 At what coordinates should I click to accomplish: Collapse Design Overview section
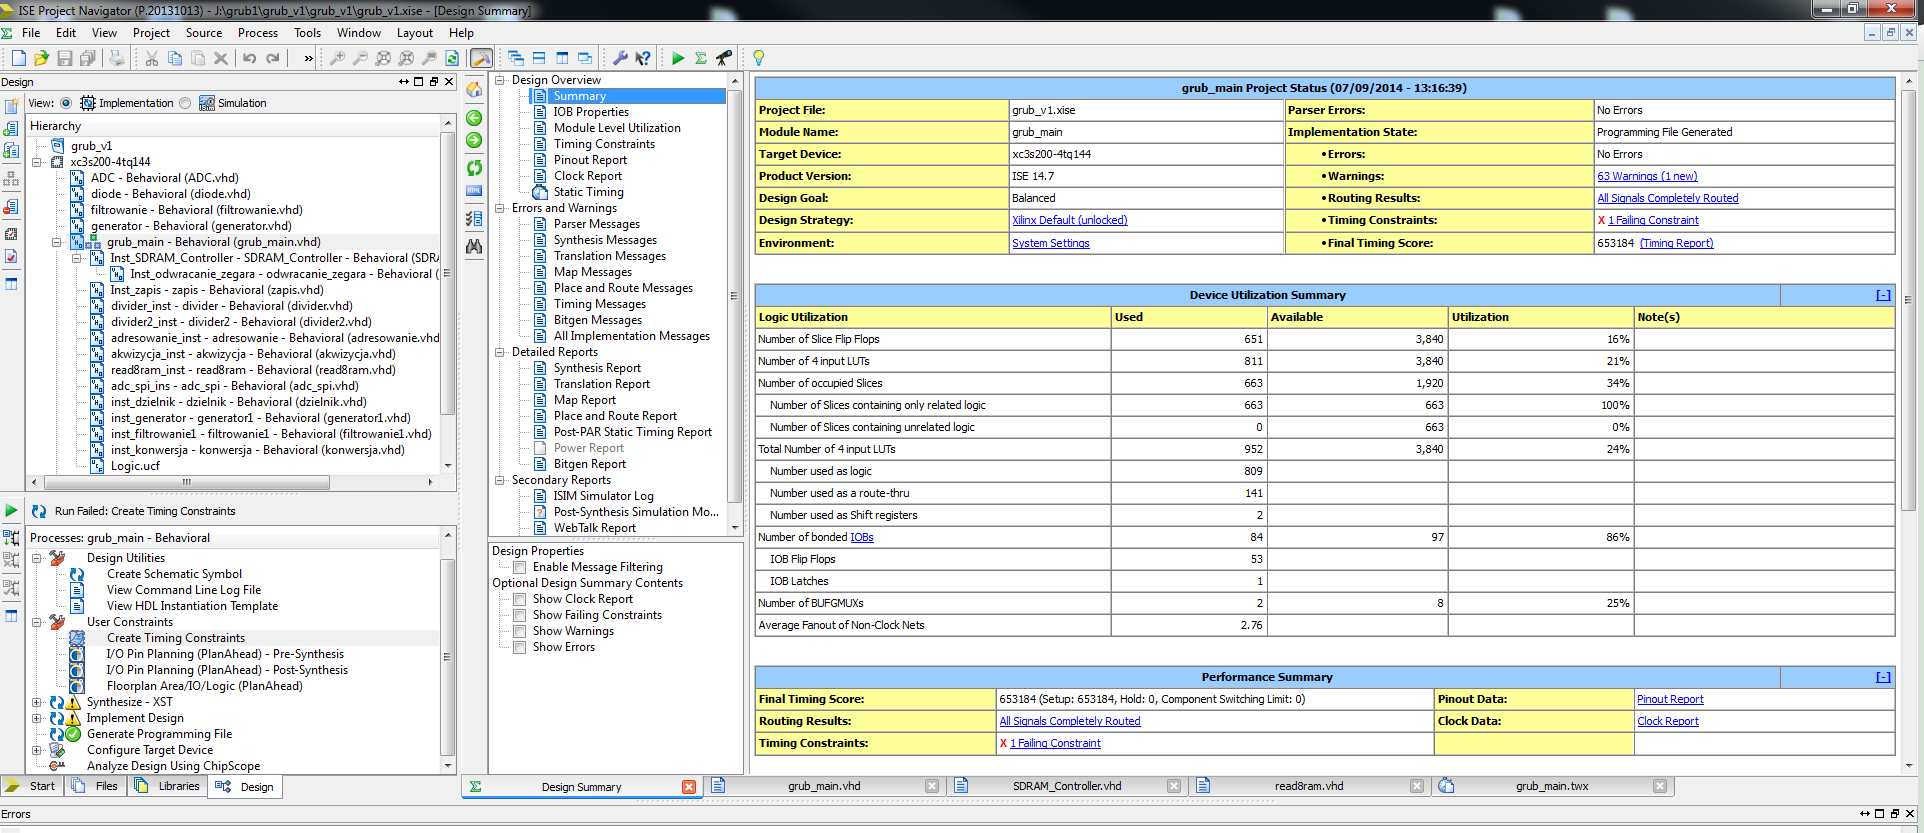(500, 80)
